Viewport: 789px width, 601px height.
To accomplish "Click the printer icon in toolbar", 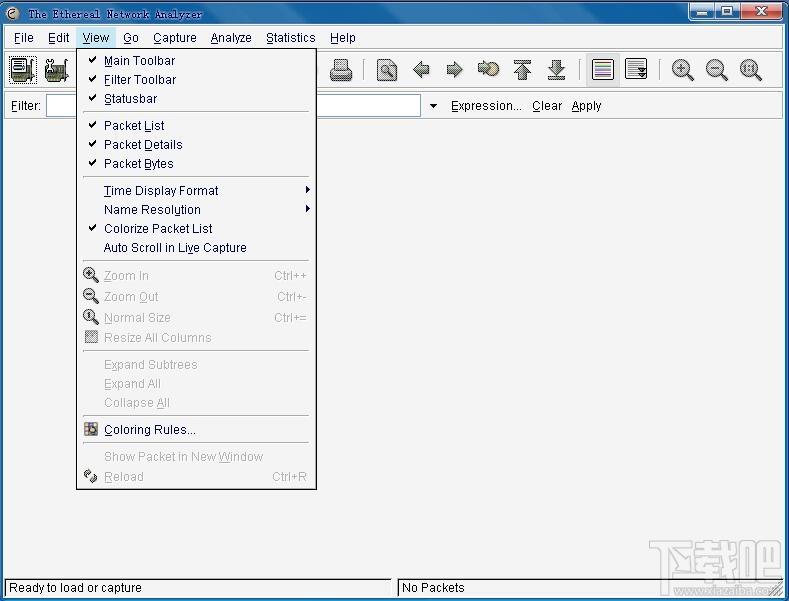I will [x=341, y=69].
